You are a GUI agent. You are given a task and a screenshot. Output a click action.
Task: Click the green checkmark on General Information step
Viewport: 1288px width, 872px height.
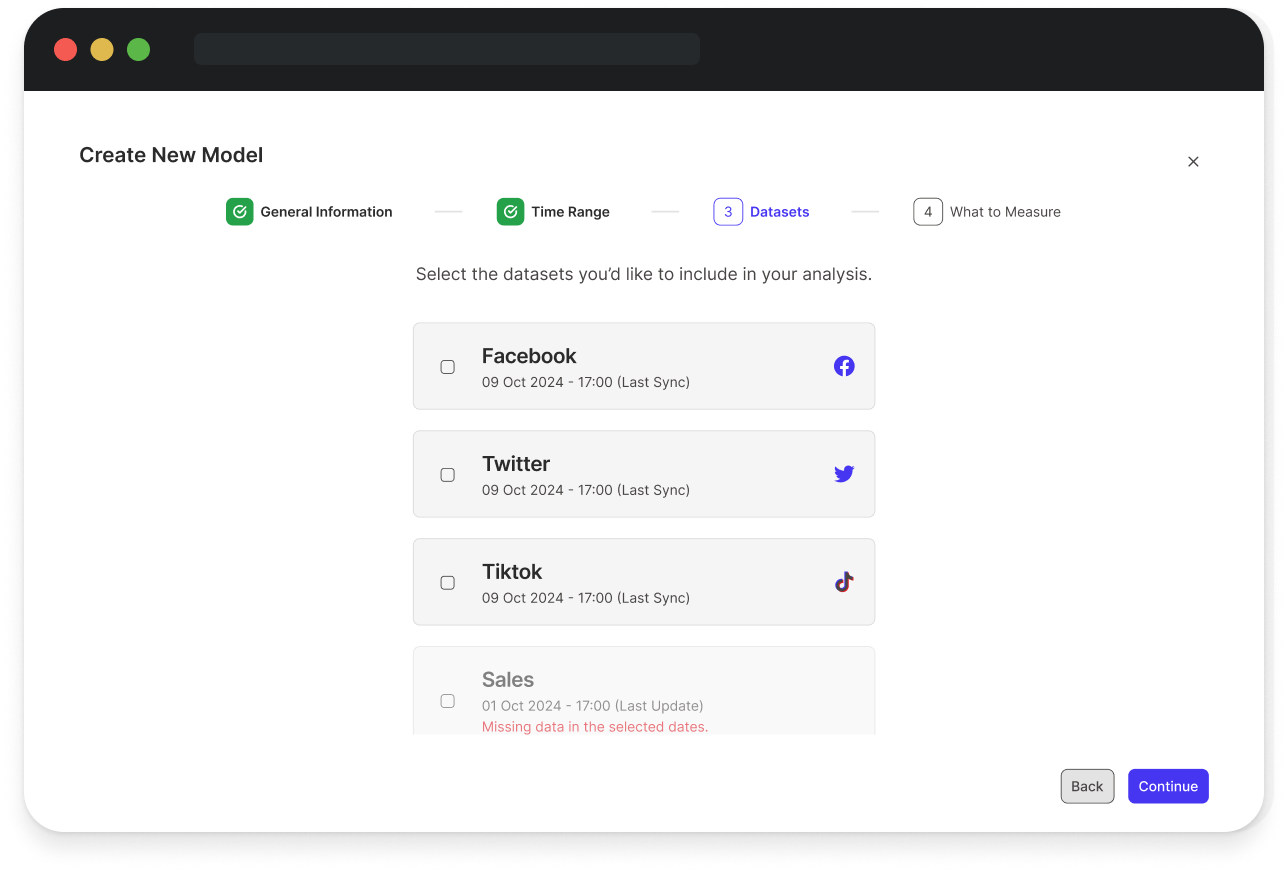click(239, 211)
